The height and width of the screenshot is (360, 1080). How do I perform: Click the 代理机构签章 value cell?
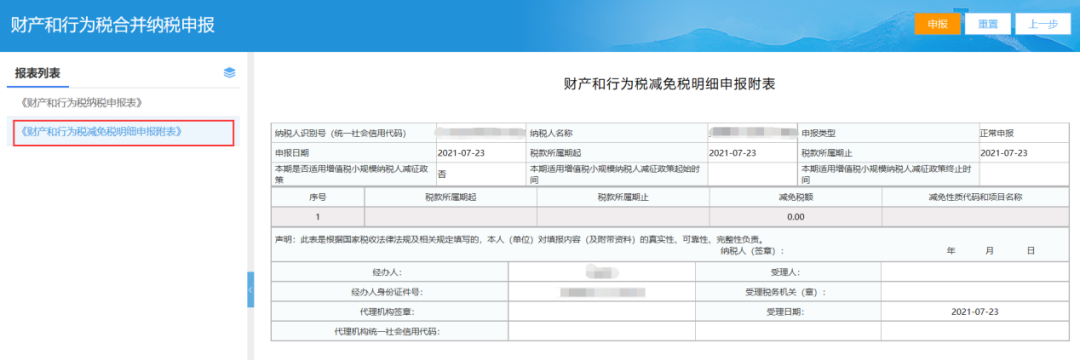[601, 312]
